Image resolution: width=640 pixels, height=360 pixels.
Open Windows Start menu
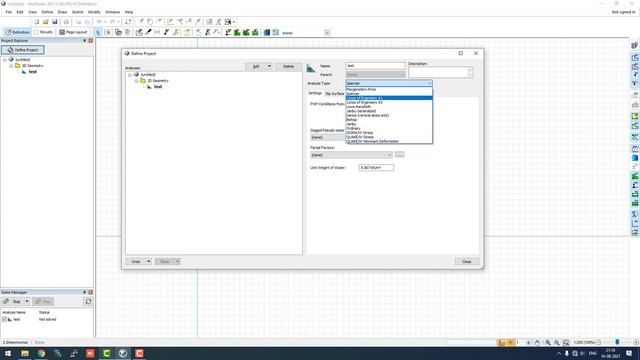pyautogui.click(x=8, y=353)
